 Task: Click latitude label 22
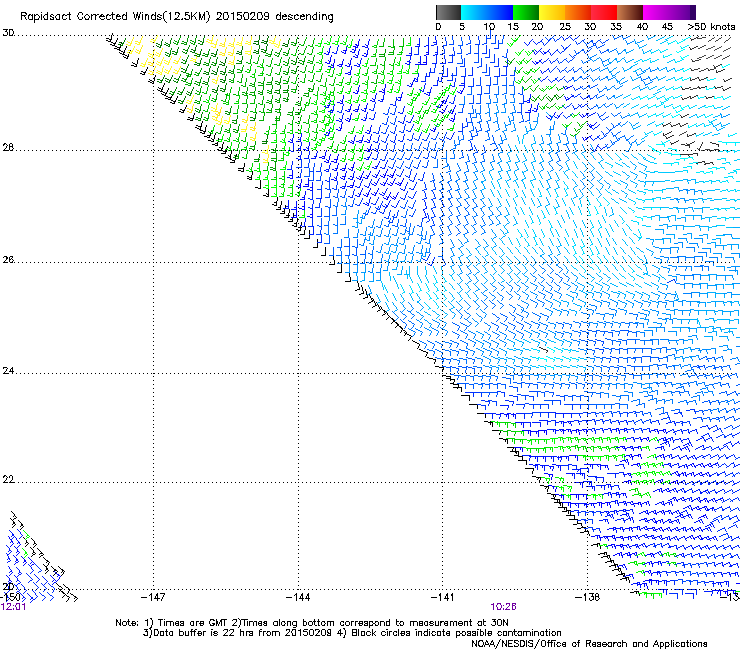(x=8, y=480)
